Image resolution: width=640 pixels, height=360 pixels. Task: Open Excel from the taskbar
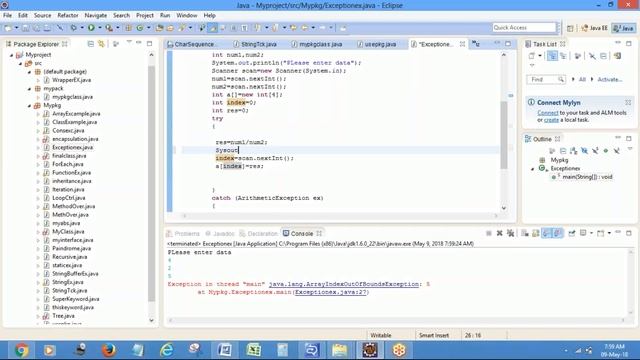(253, 350)
